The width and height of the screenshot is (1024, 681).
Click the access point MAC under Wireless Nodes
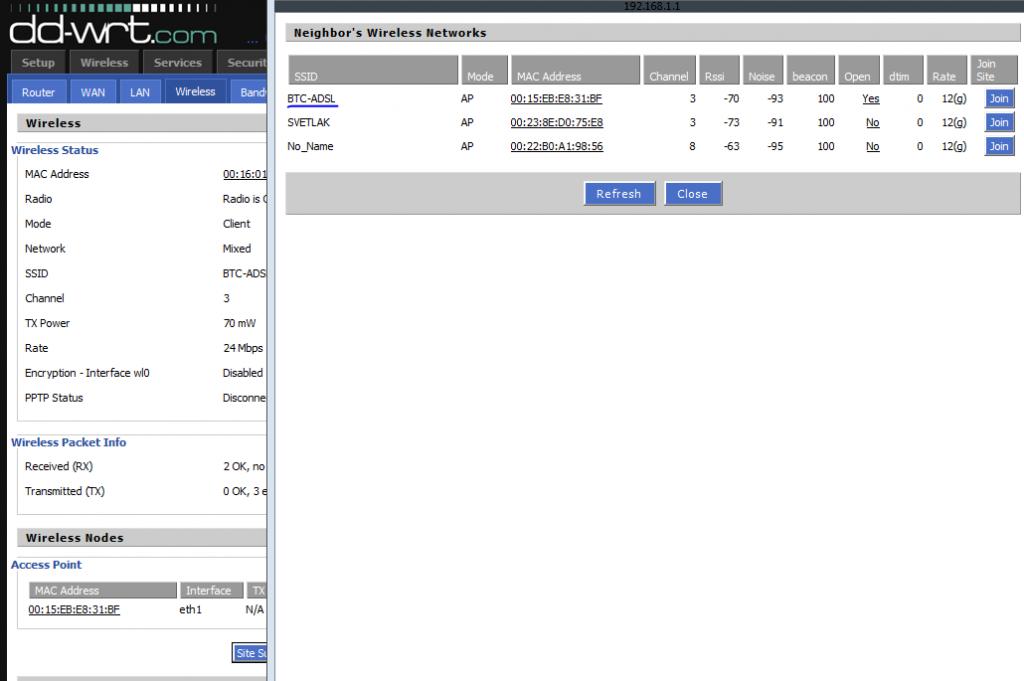[74, 610]
